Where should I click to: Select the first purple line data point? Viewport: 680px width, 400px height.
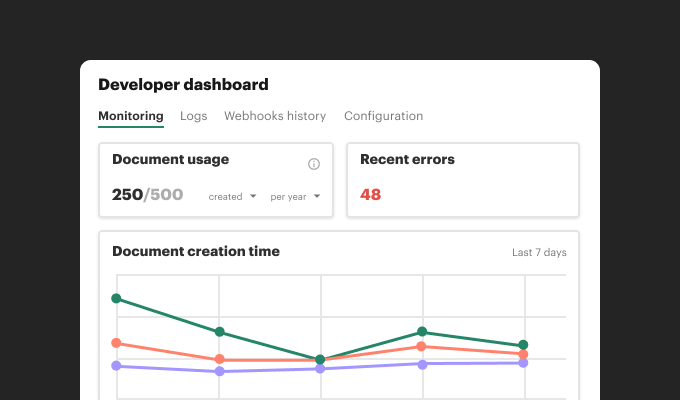click(x=117, y=366)
